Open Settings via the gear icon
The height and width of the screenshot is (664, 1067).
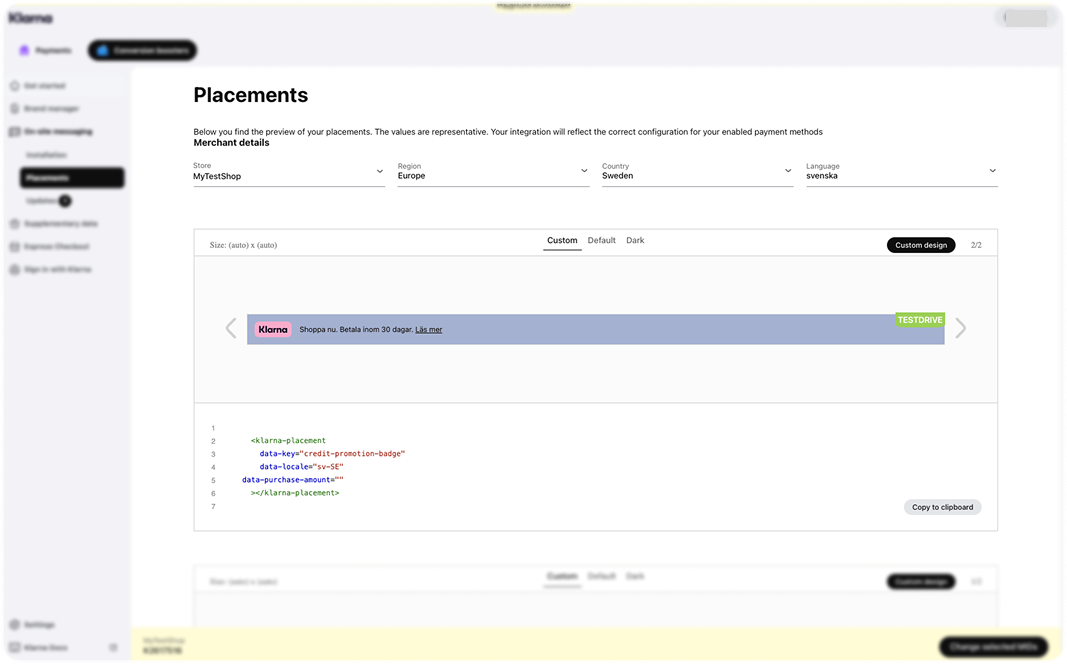[15, 625]
